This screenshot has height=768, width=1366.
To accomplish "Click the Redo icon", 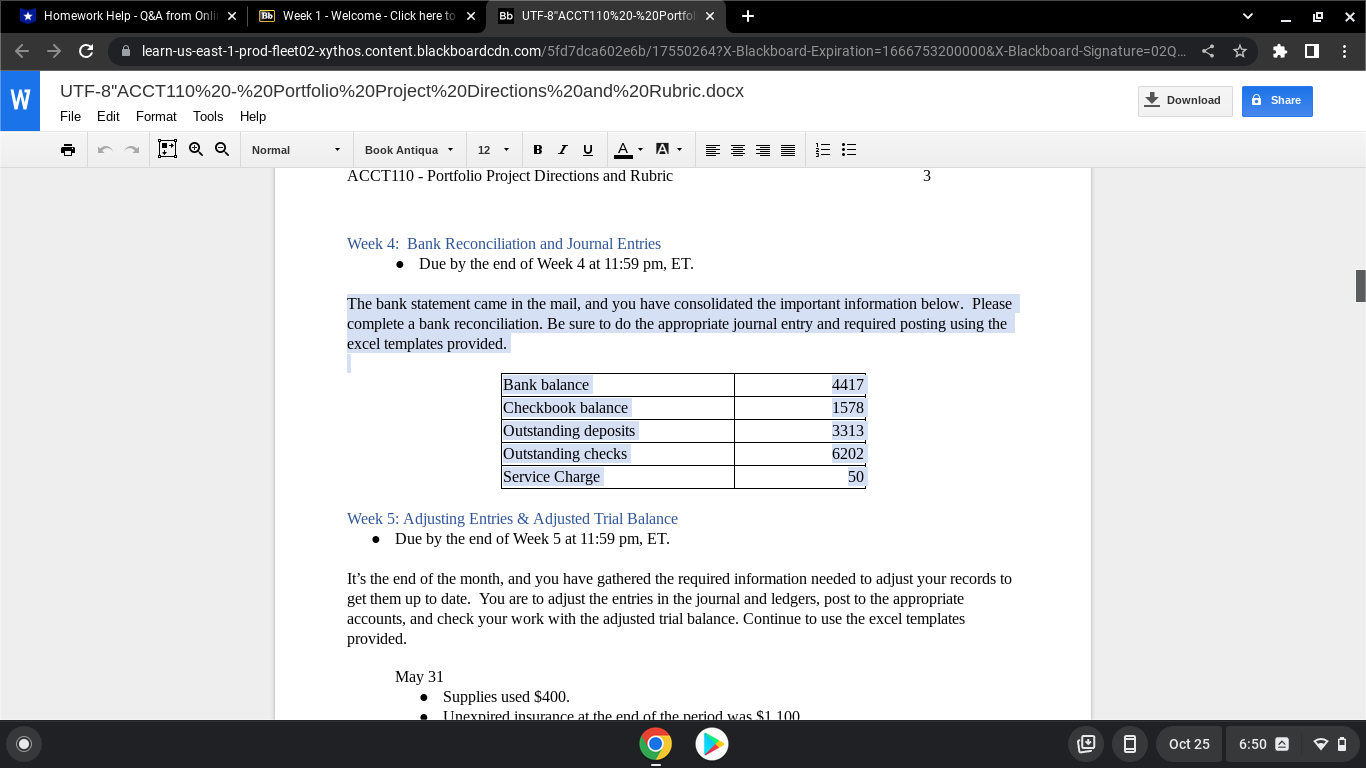I will pos(131,149).
